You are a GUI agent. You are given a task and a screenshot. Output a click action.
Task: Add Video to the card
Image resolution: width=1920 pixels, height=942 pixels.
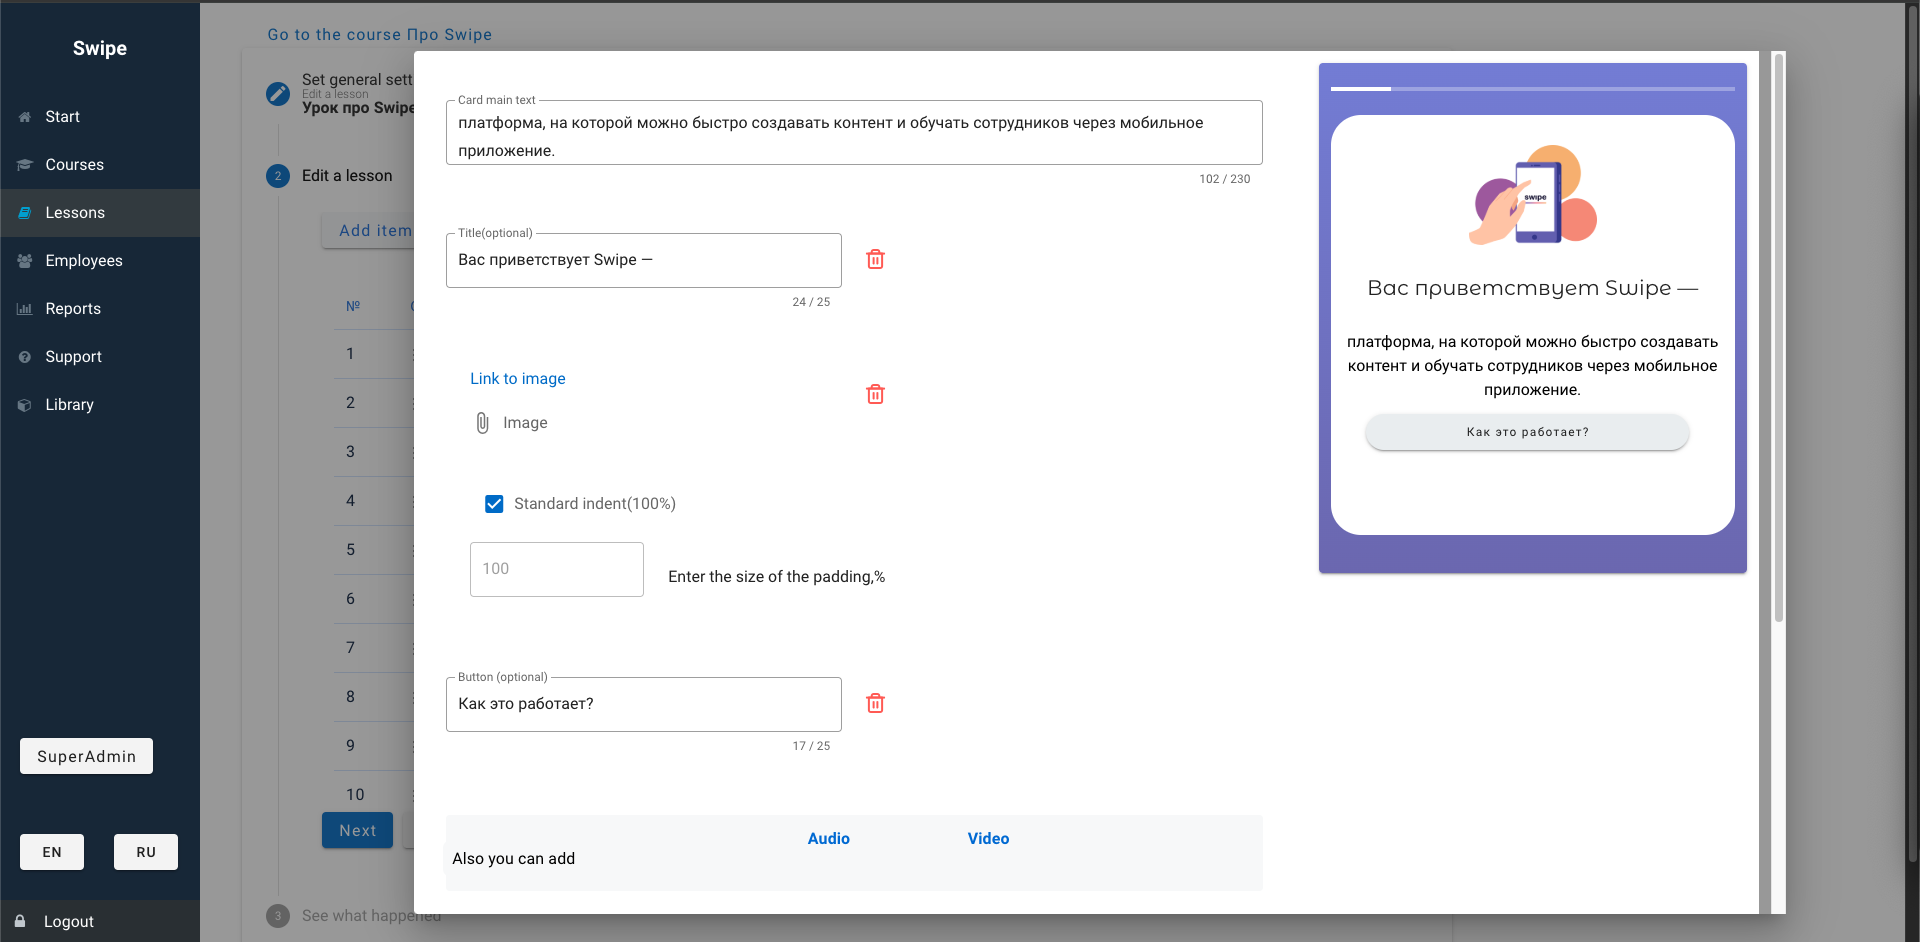(988, 839)
